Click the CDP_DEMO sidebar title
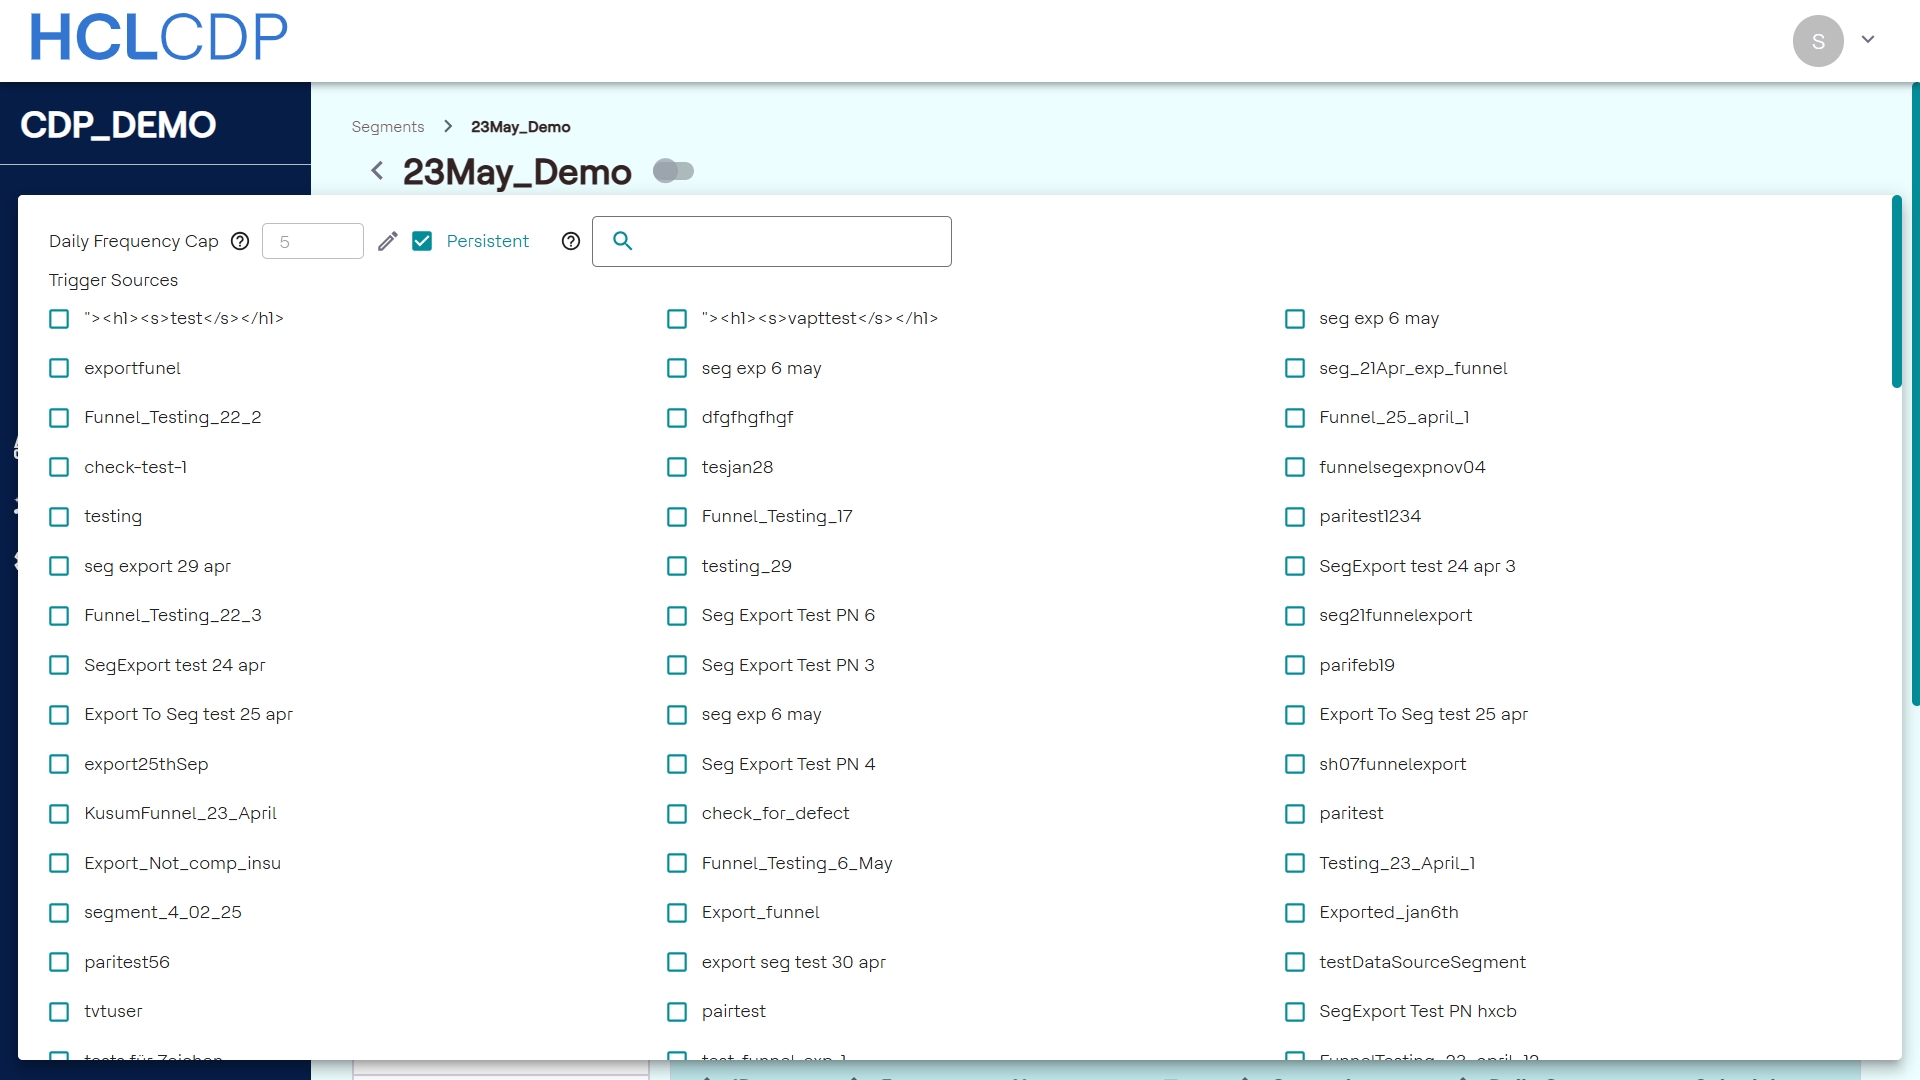The height and width of the screenshot is (1080, 1920). coord(118,125)
